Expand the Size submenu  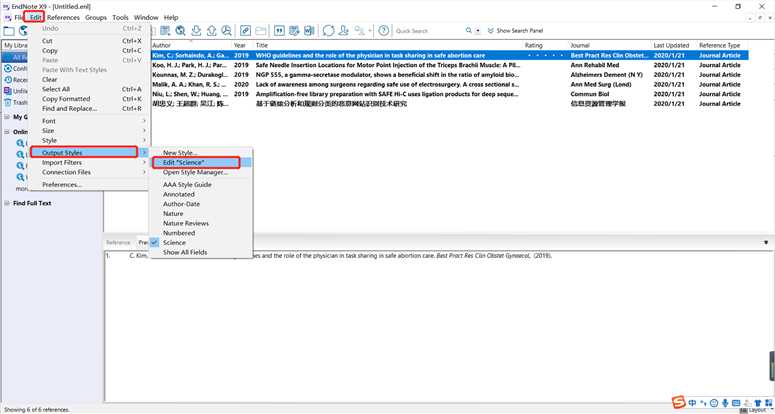89,130
